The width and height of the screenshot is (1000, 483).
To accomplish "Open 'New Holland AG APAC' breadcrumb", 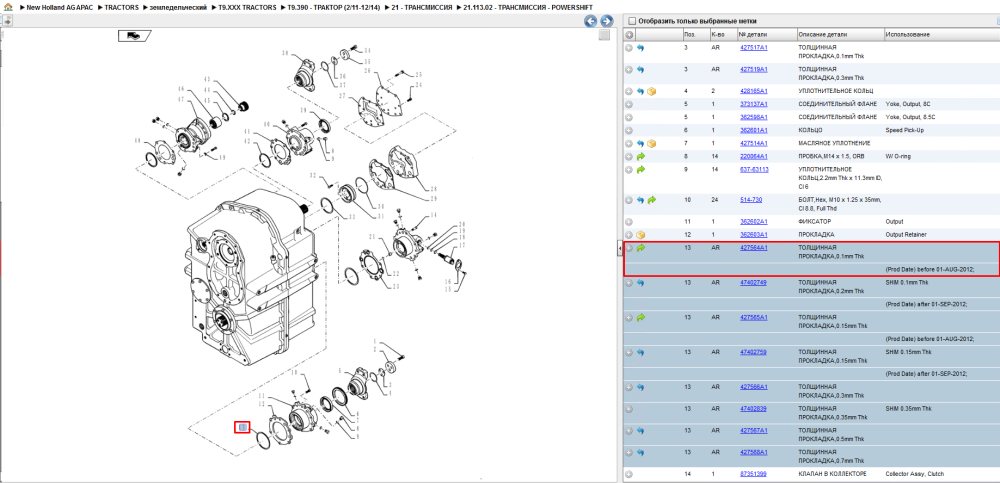I will point(59,7).
